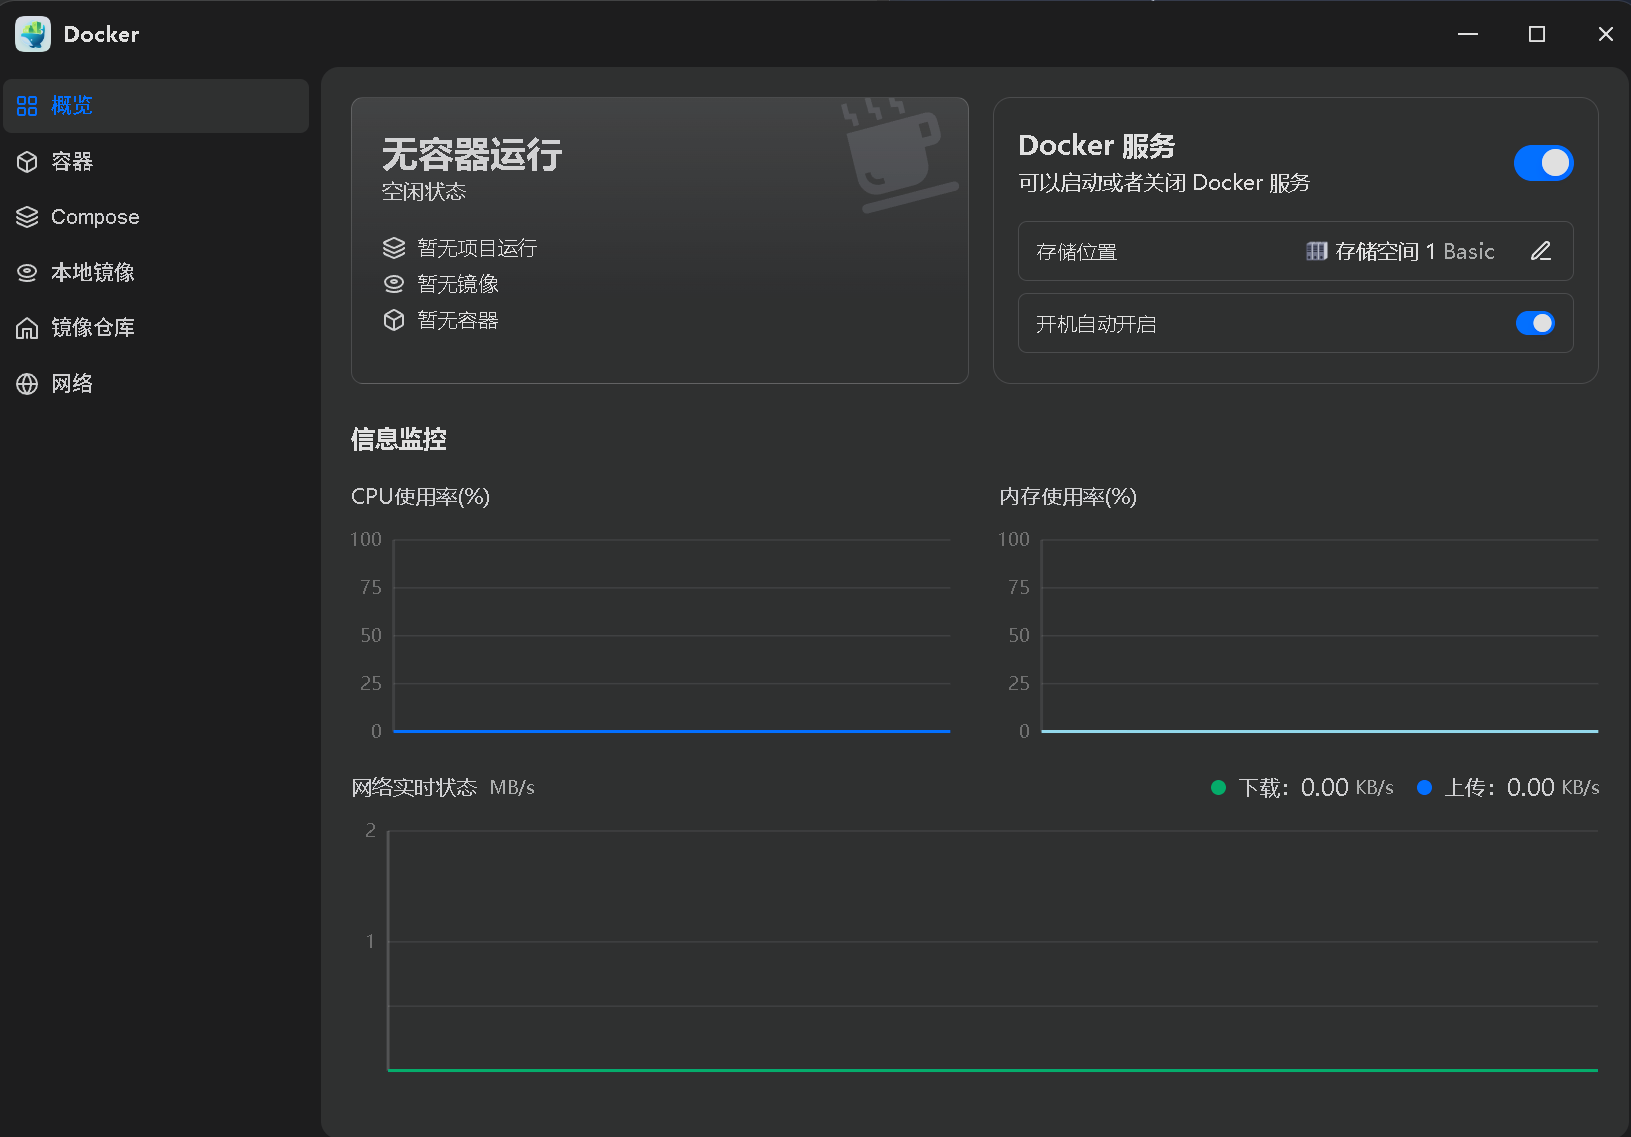1631x1137 pixels.
Task: Click the blue 上传 legend dot
Action: (x=1424, y=788)
